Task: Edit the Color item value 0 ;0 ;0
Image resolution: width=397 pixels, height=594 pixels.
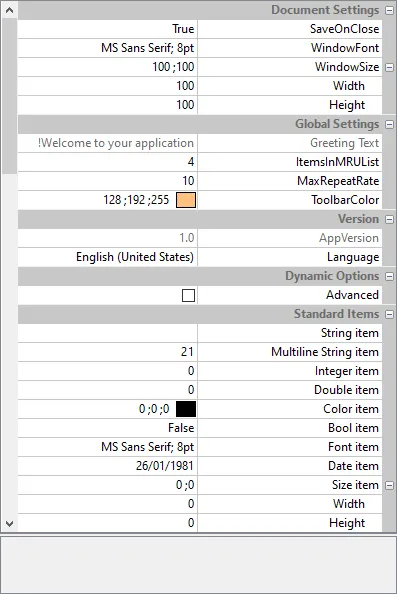Action: click(x=154, y=409)
